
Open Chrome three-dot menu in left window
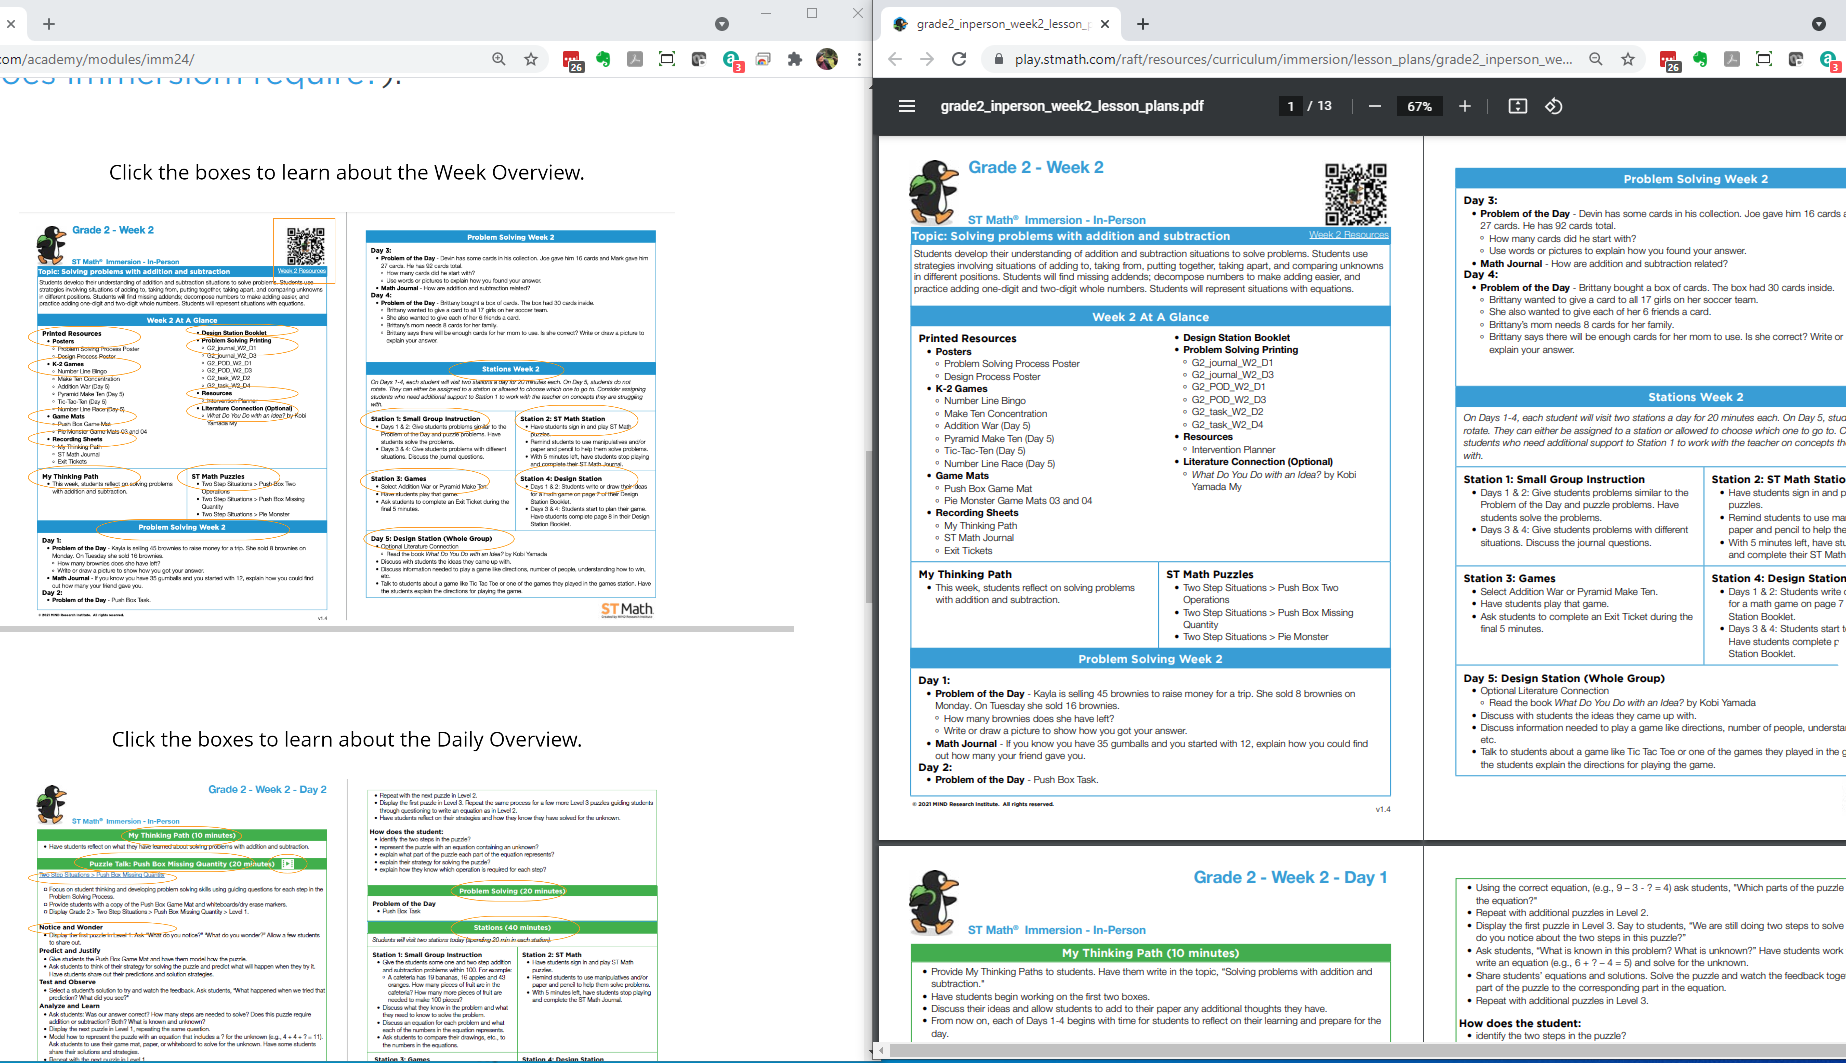click(859, 59)
